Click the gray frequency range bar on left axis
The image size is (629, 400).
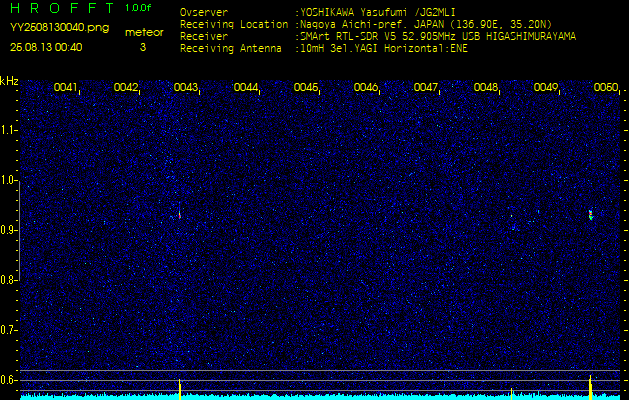pos(19,230)
